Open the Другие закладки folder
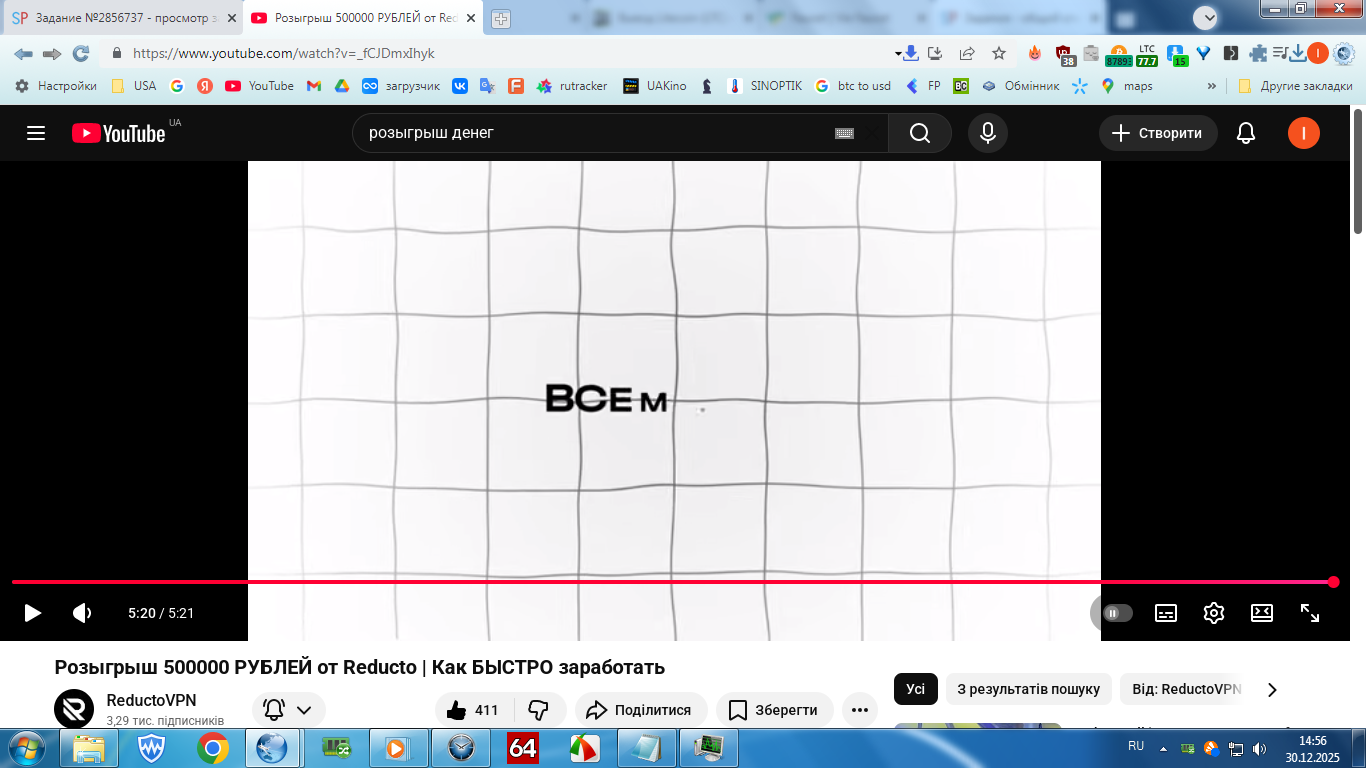Image resolution: width=1366 pixels, height=768 pixels. coord(1295,86)
